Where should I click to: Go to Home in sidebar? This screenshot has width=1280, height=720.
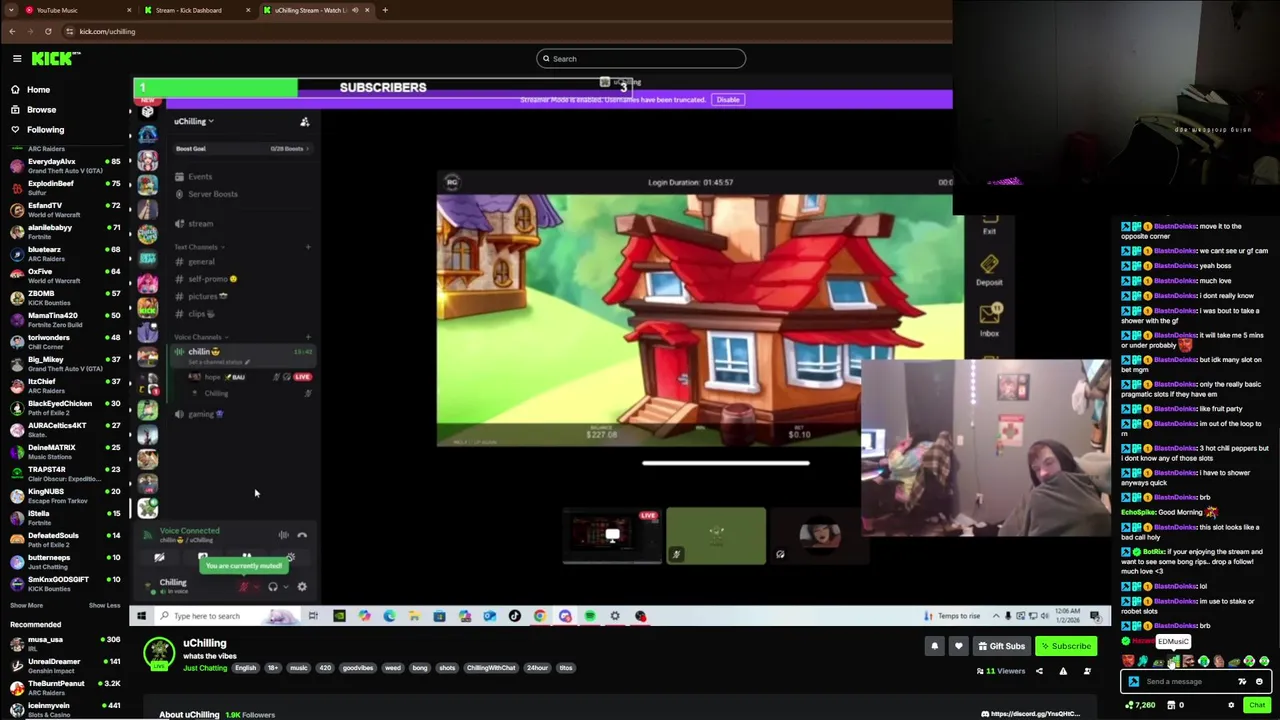pos(38,89)
